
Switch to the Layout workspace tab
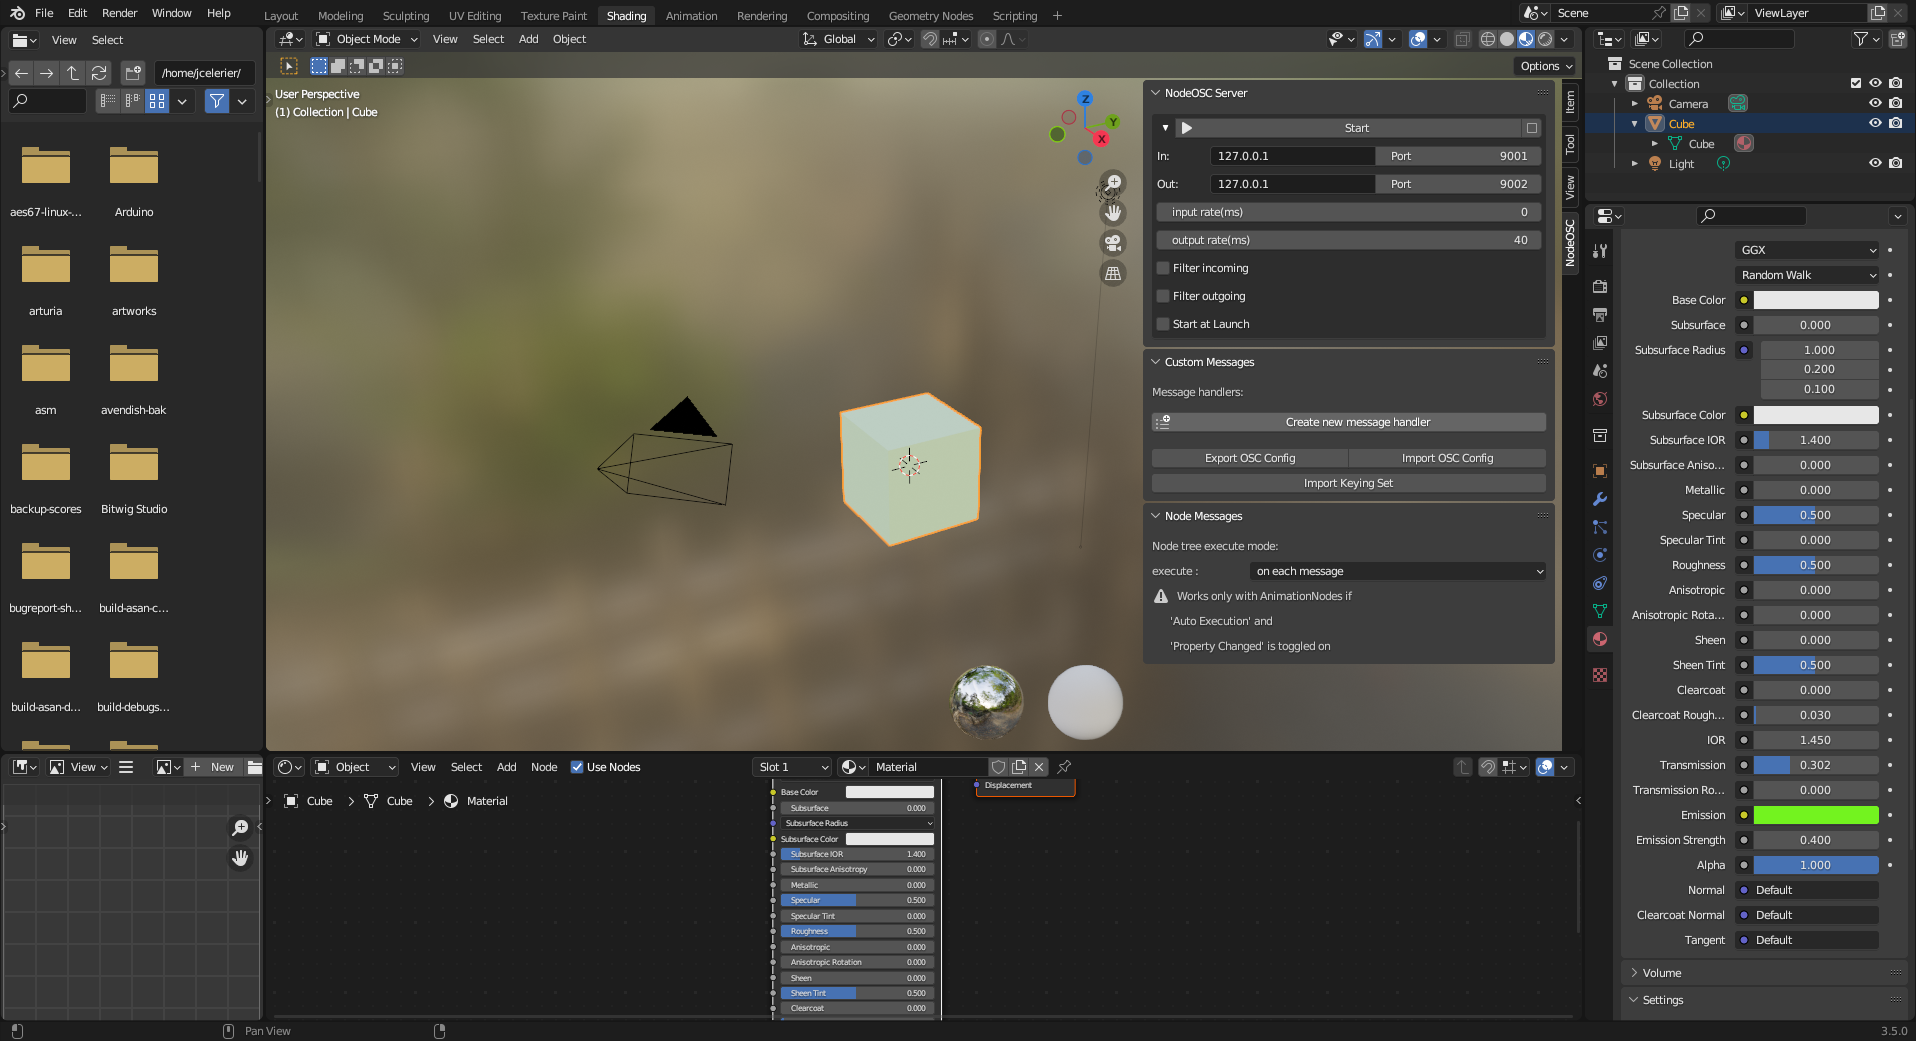(281, 16)
